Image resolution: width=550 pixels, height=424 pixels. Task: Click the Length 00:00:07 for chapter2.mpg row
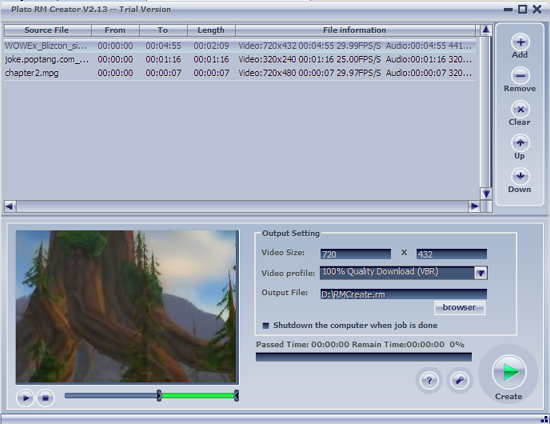(x=212, y=73)
